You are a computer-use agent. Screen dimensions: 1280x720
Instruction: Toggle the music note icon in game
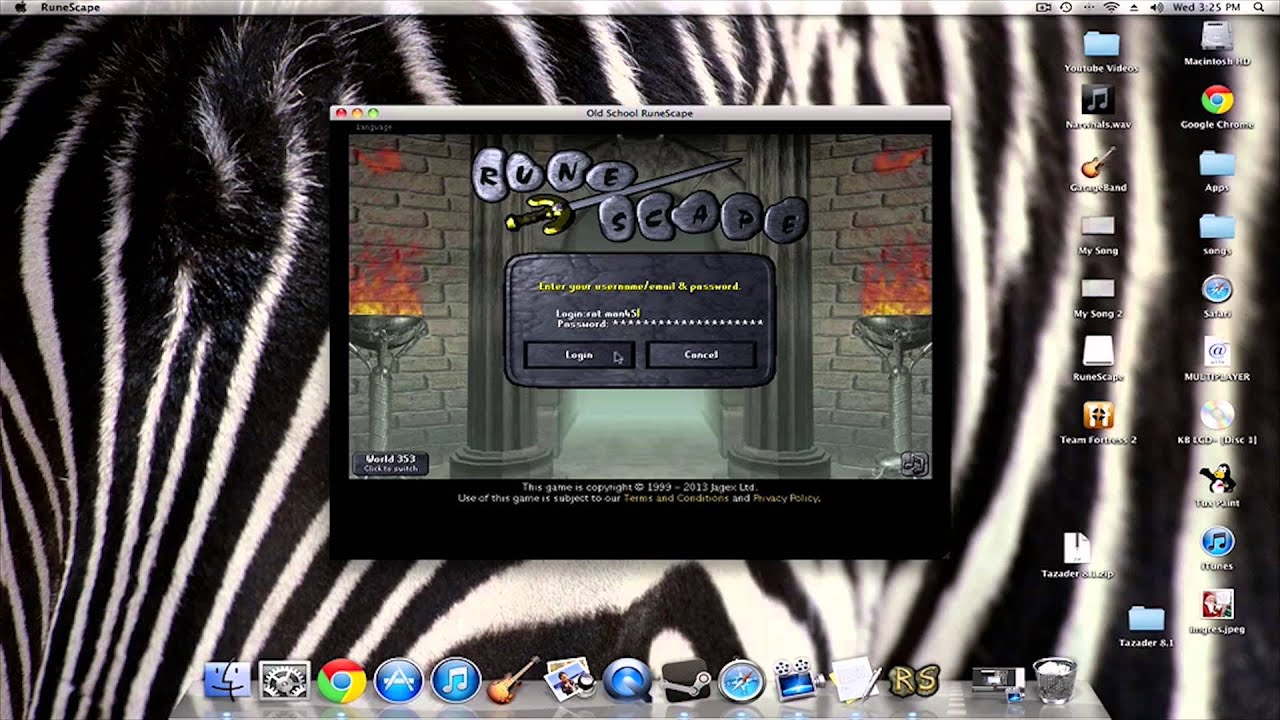(x=914, y=463)
